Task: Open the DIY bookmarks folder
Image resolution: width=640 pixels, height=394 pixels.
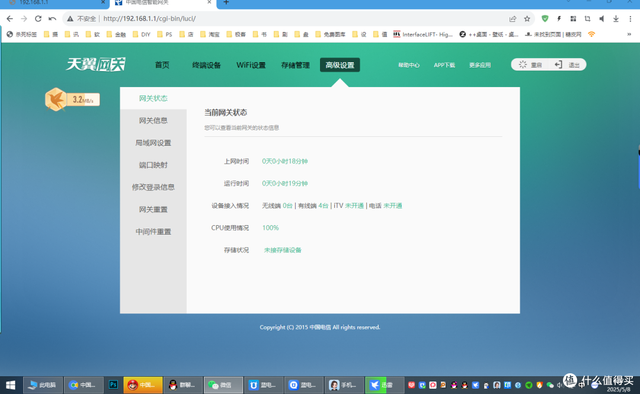Action: (x=141, y=35)
